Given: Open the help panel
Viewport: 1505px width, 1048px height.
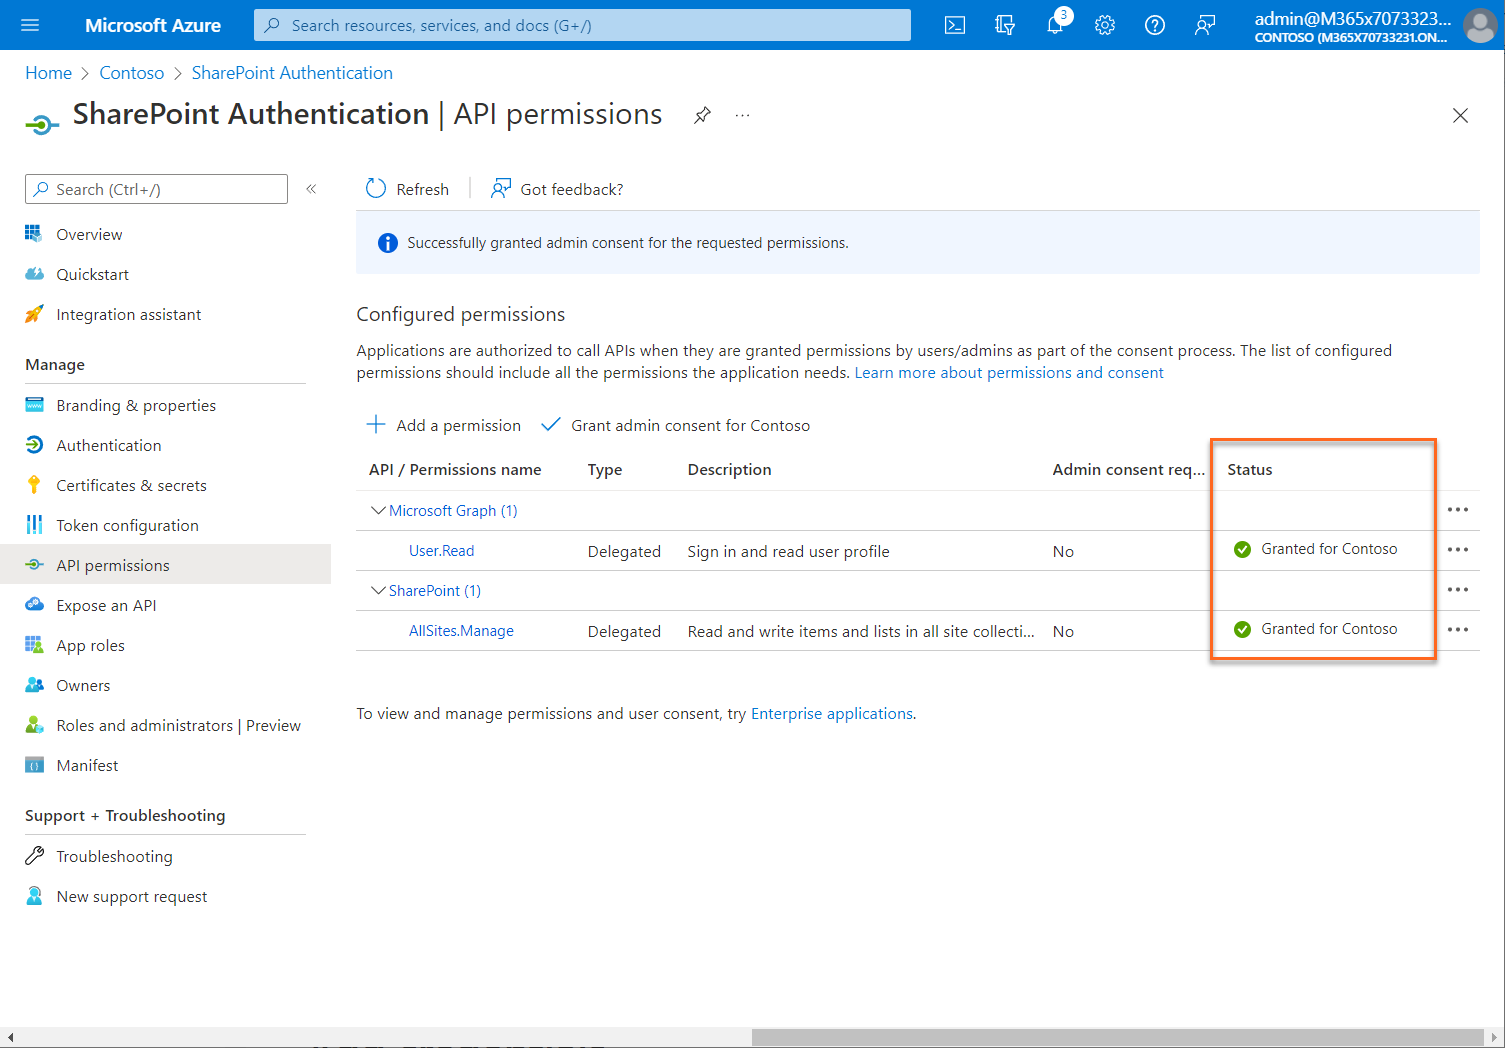Looking at the screenshot, I should pyautogui.click(x=1154, y=25).
